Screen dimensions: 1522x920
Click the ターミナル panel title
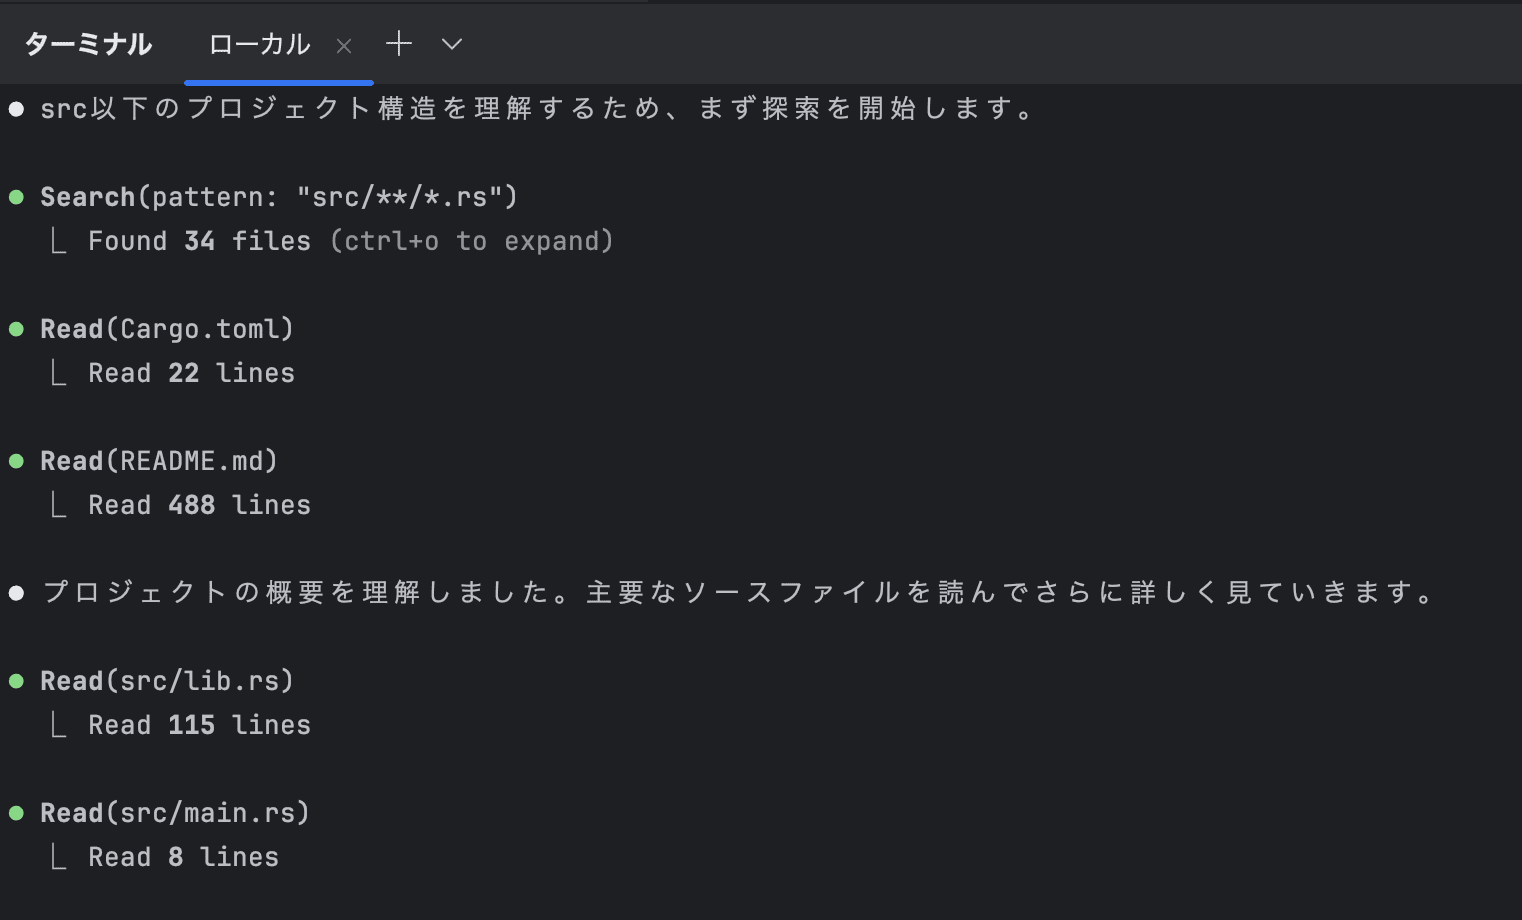coord(88,45)
